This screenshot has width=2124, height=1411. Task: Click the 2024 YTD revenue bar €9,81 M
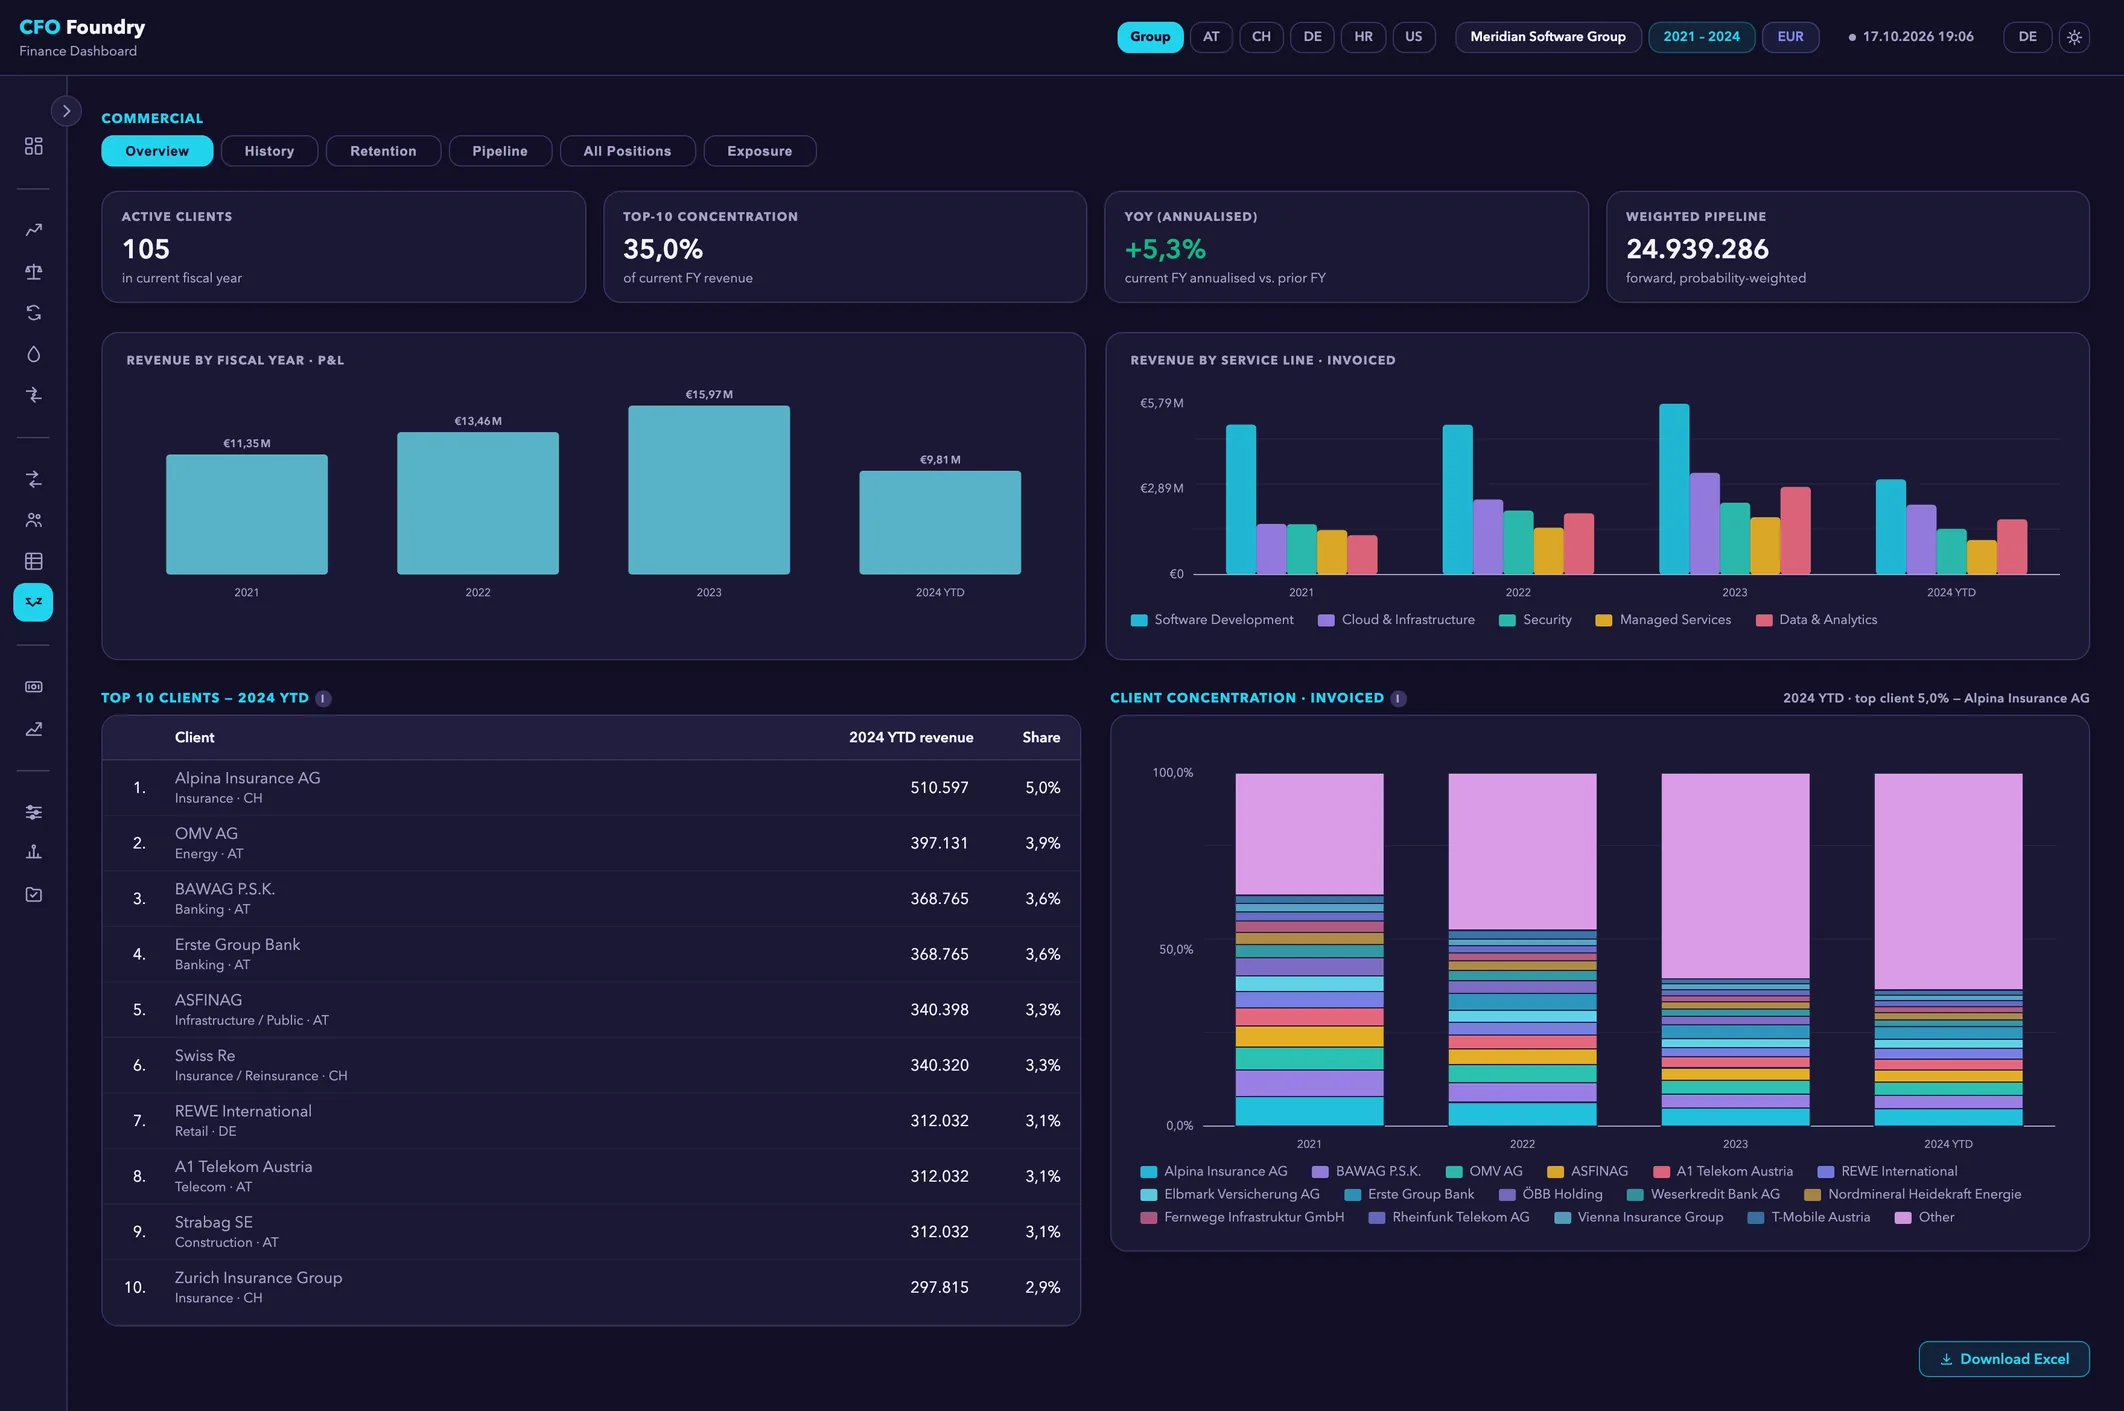tap(940, 522)
